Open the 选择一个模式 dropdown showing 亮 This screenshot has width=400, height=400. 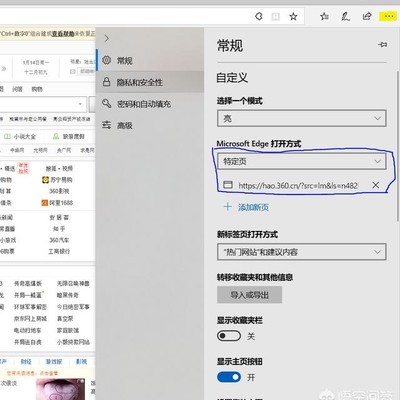click(x=302, y=118)
